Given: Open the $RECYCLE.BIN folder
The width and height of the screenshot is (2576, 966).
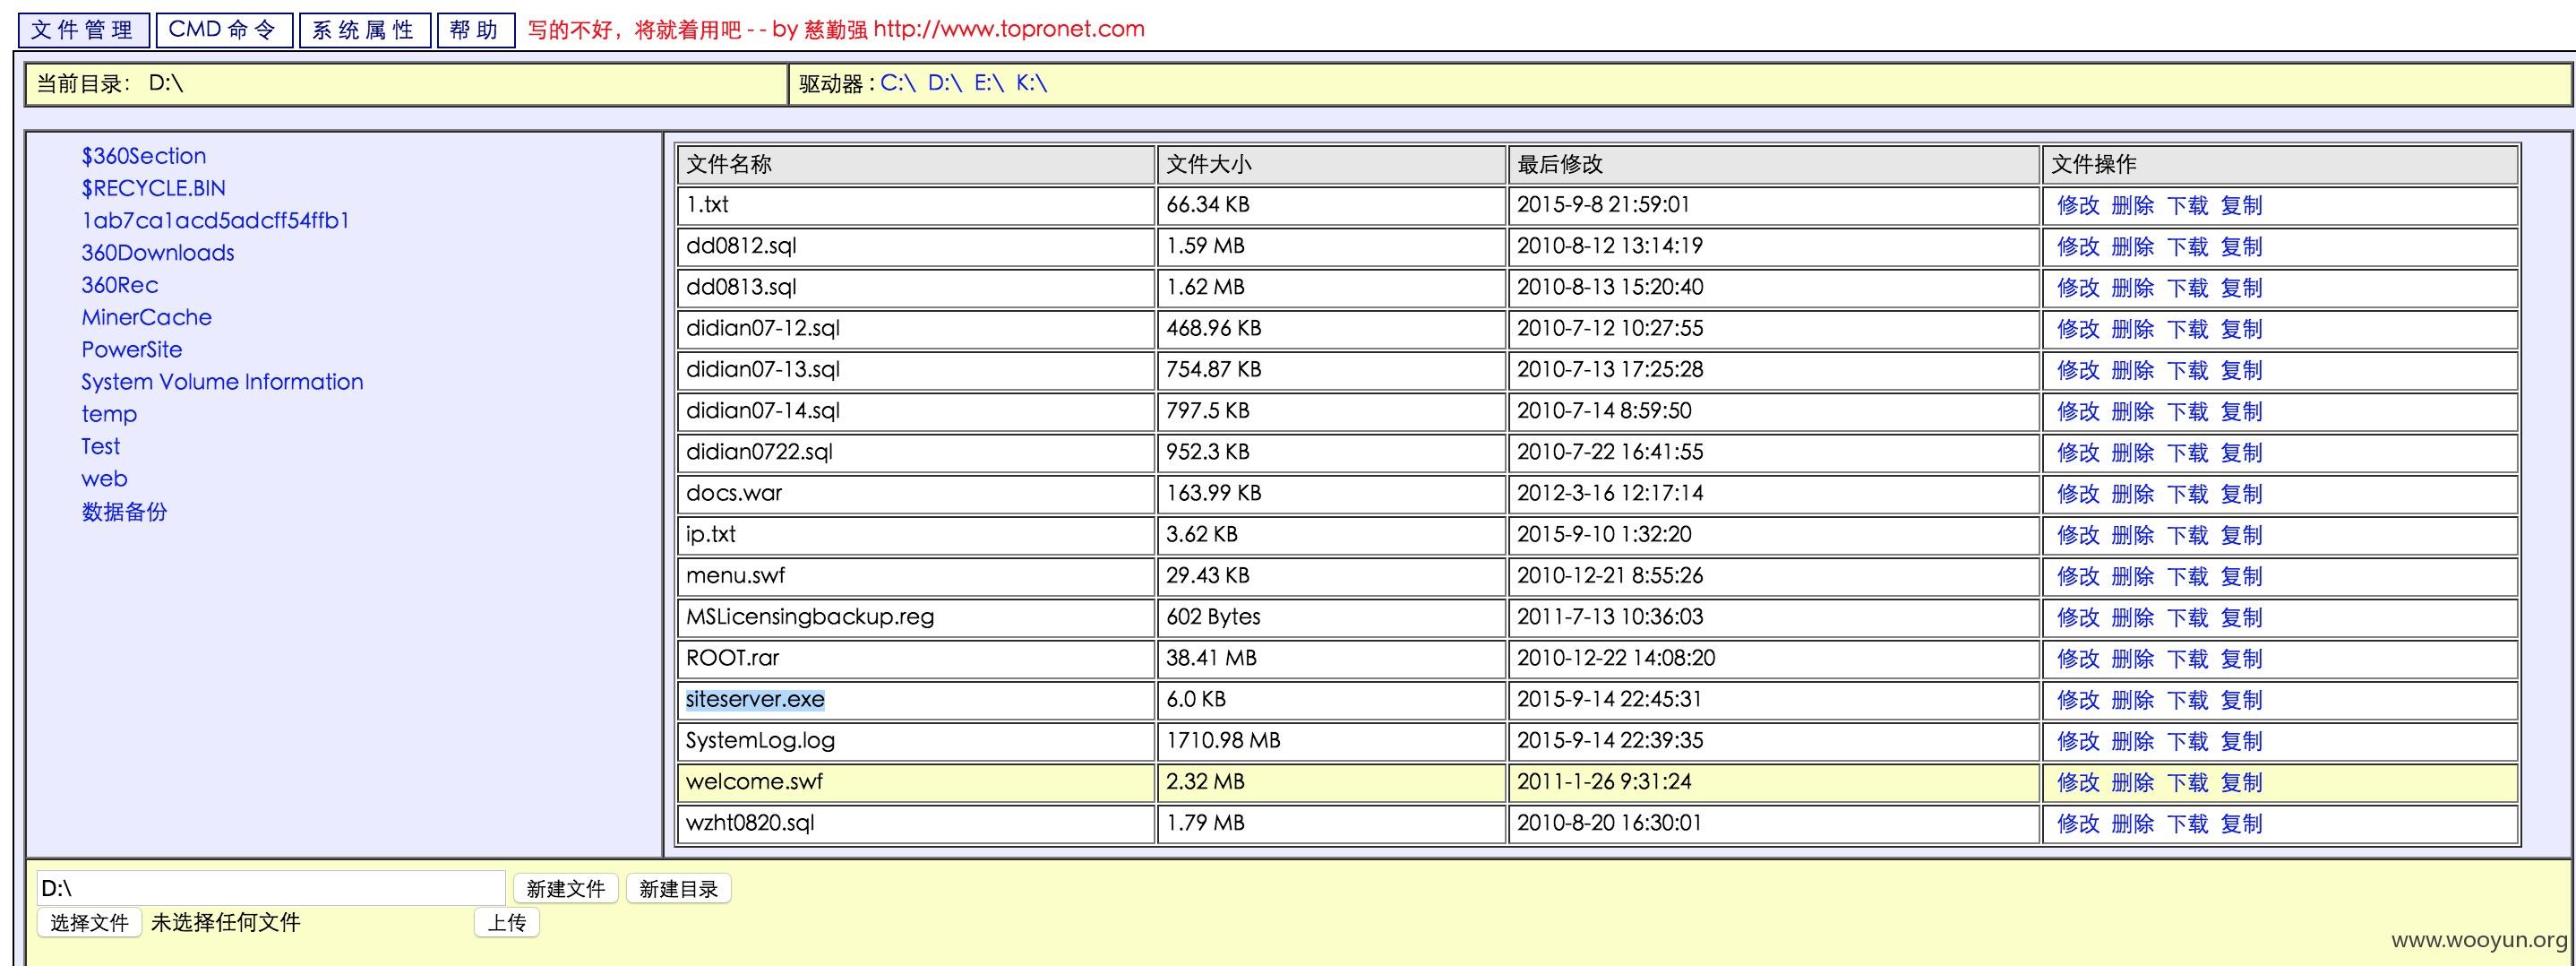Looking at the screenshot, I should click(154, 188).
